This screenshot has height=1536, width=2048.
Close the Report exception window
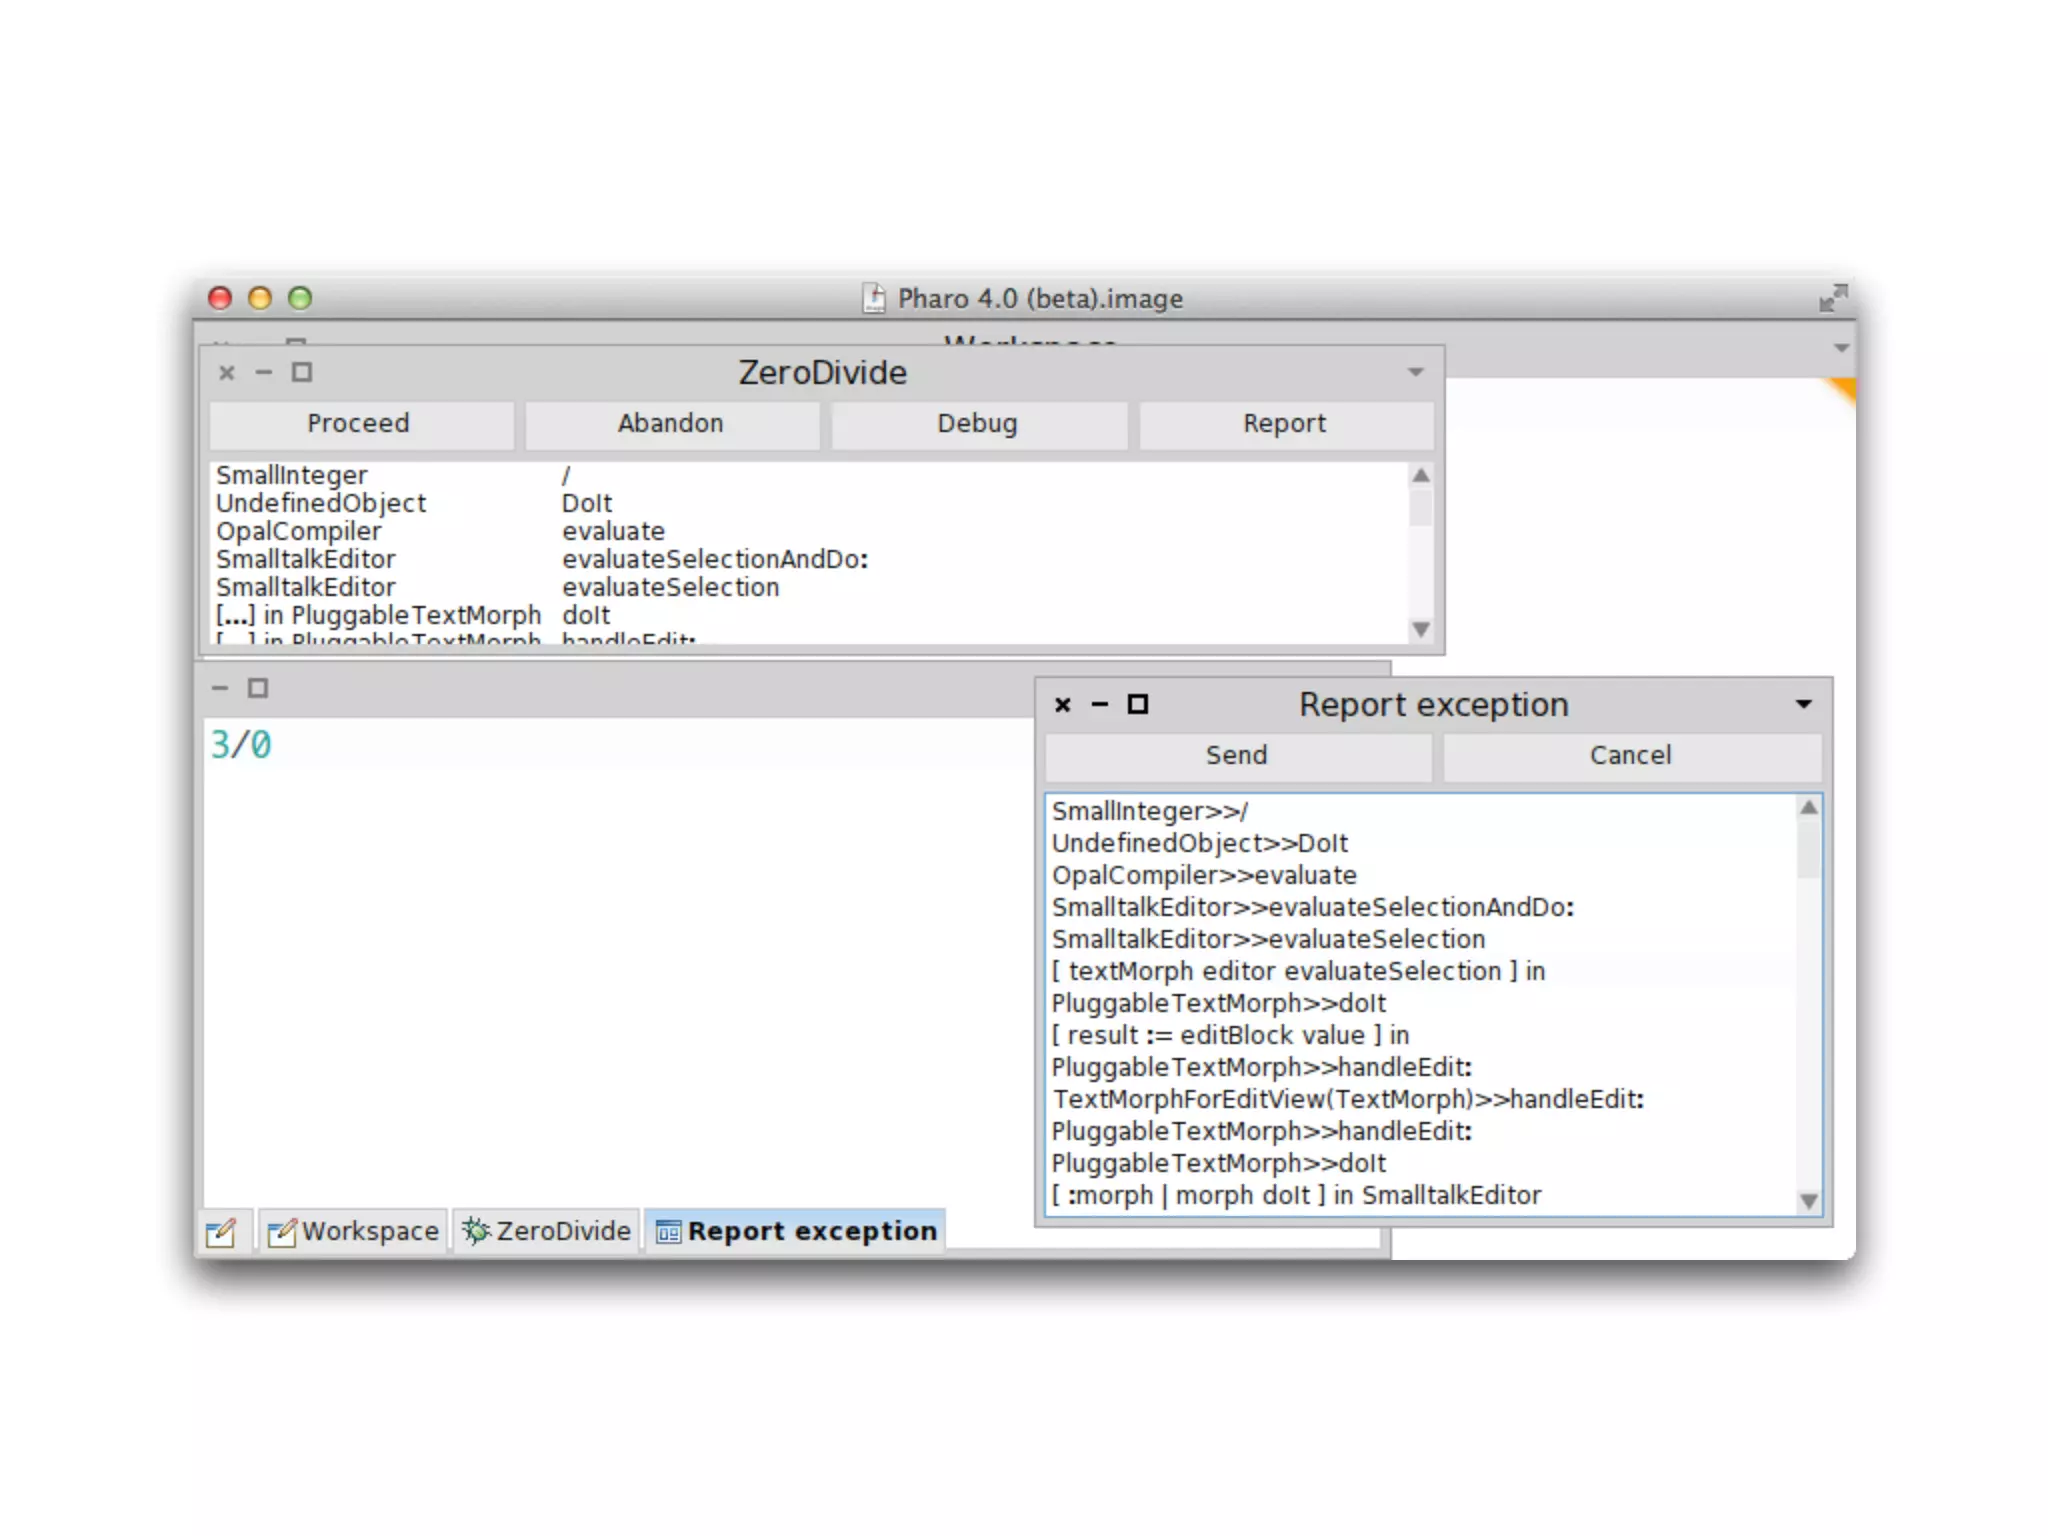pyautogui.click(x=1063, y=705)
